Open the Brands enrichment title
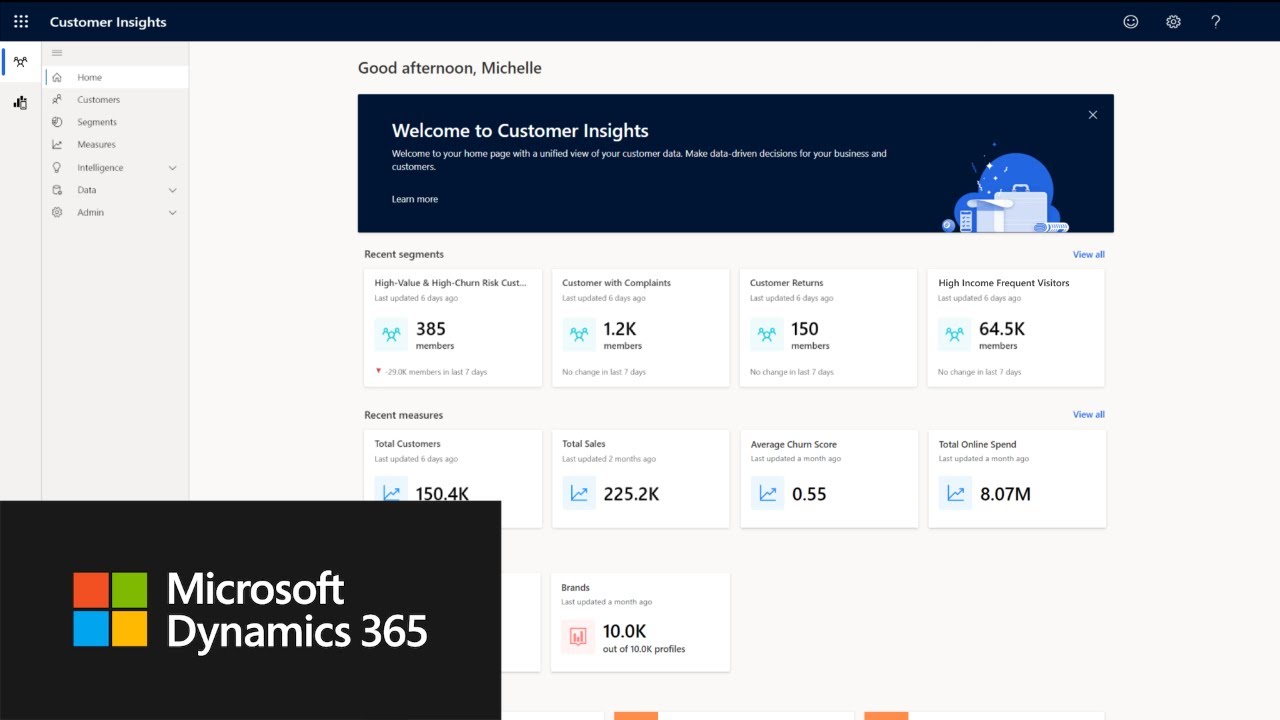The height and width of the screenshot is (720, 1280). [x=576, y=588]
